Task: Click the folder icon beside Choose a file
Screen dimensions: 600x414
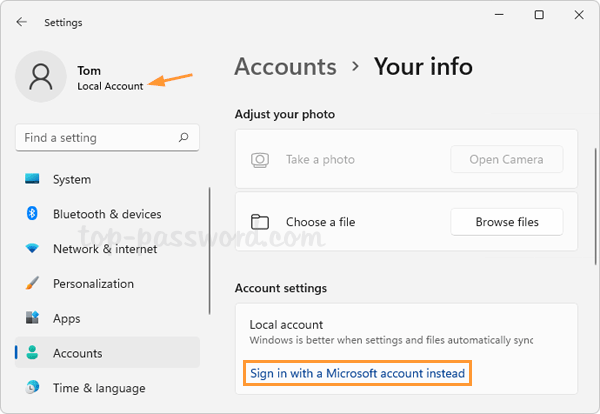Action: (260, 222)
